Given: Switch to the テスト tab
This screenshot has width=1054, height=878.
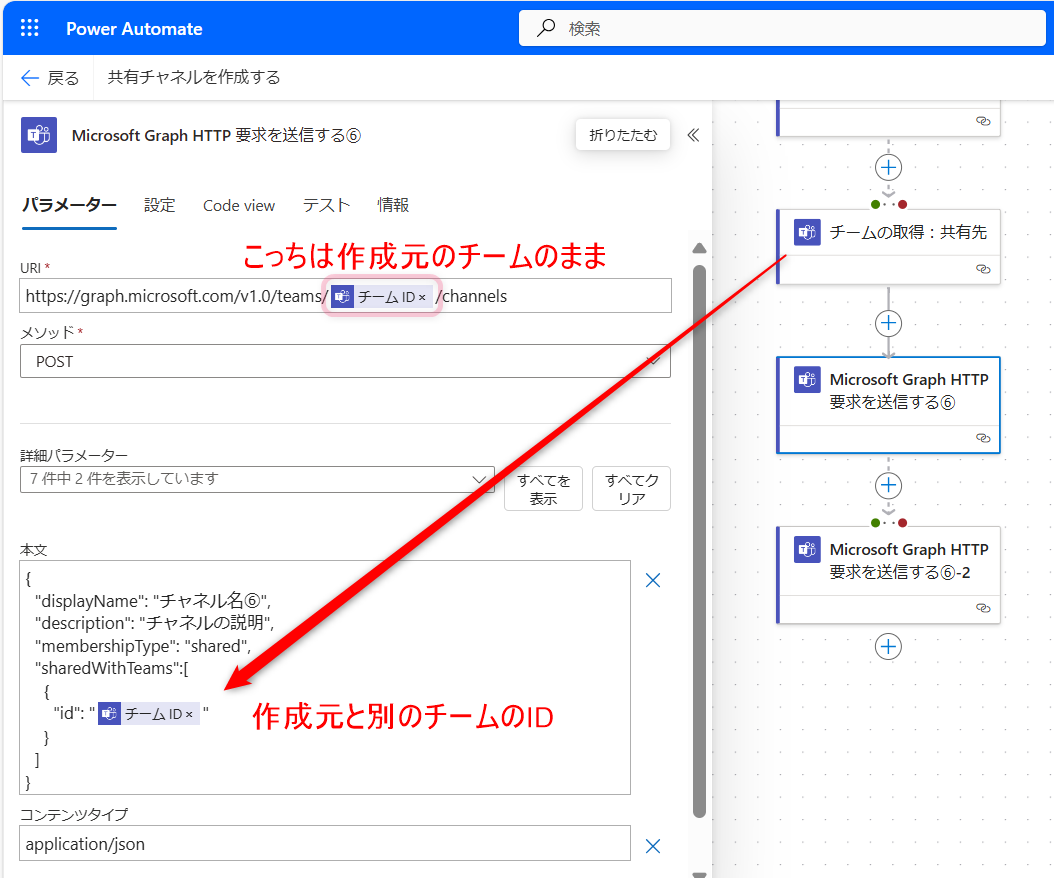Looking at the screenshot, I should click(326, 205).
